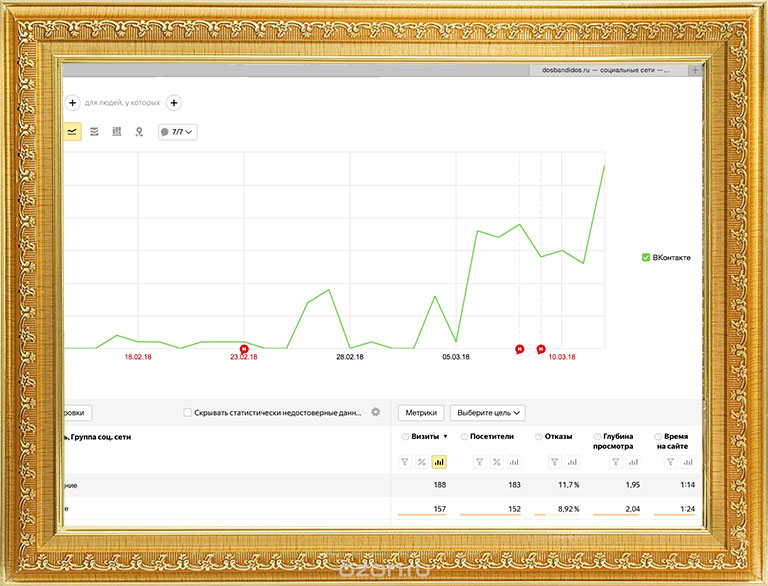This screenshot has width=768, height=586.
Task: Enable Скрывать статистически недостоверные данные checkbox
Action: click(x=188, y=412)
